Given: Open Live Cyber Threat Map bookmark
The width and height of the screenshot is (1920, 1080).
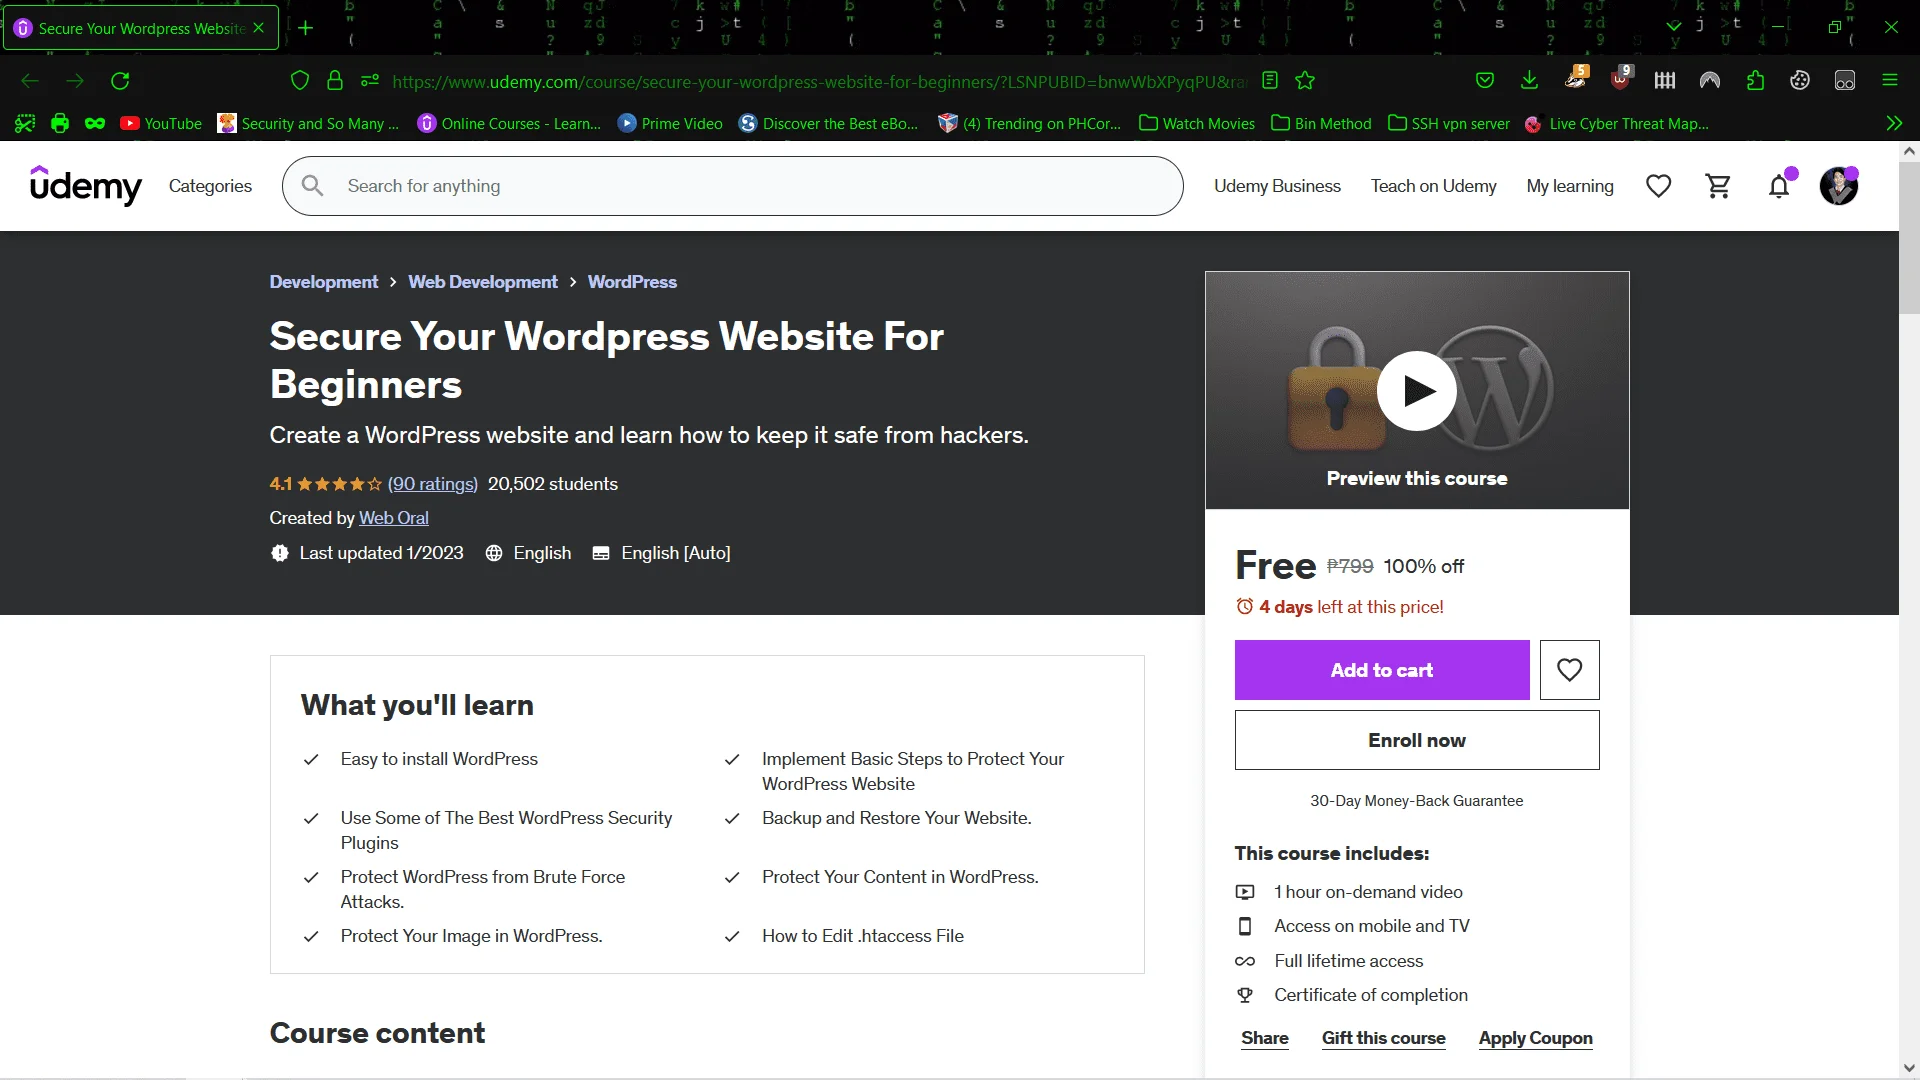Looking at the screenshot, I should (x=1617, y=124).
